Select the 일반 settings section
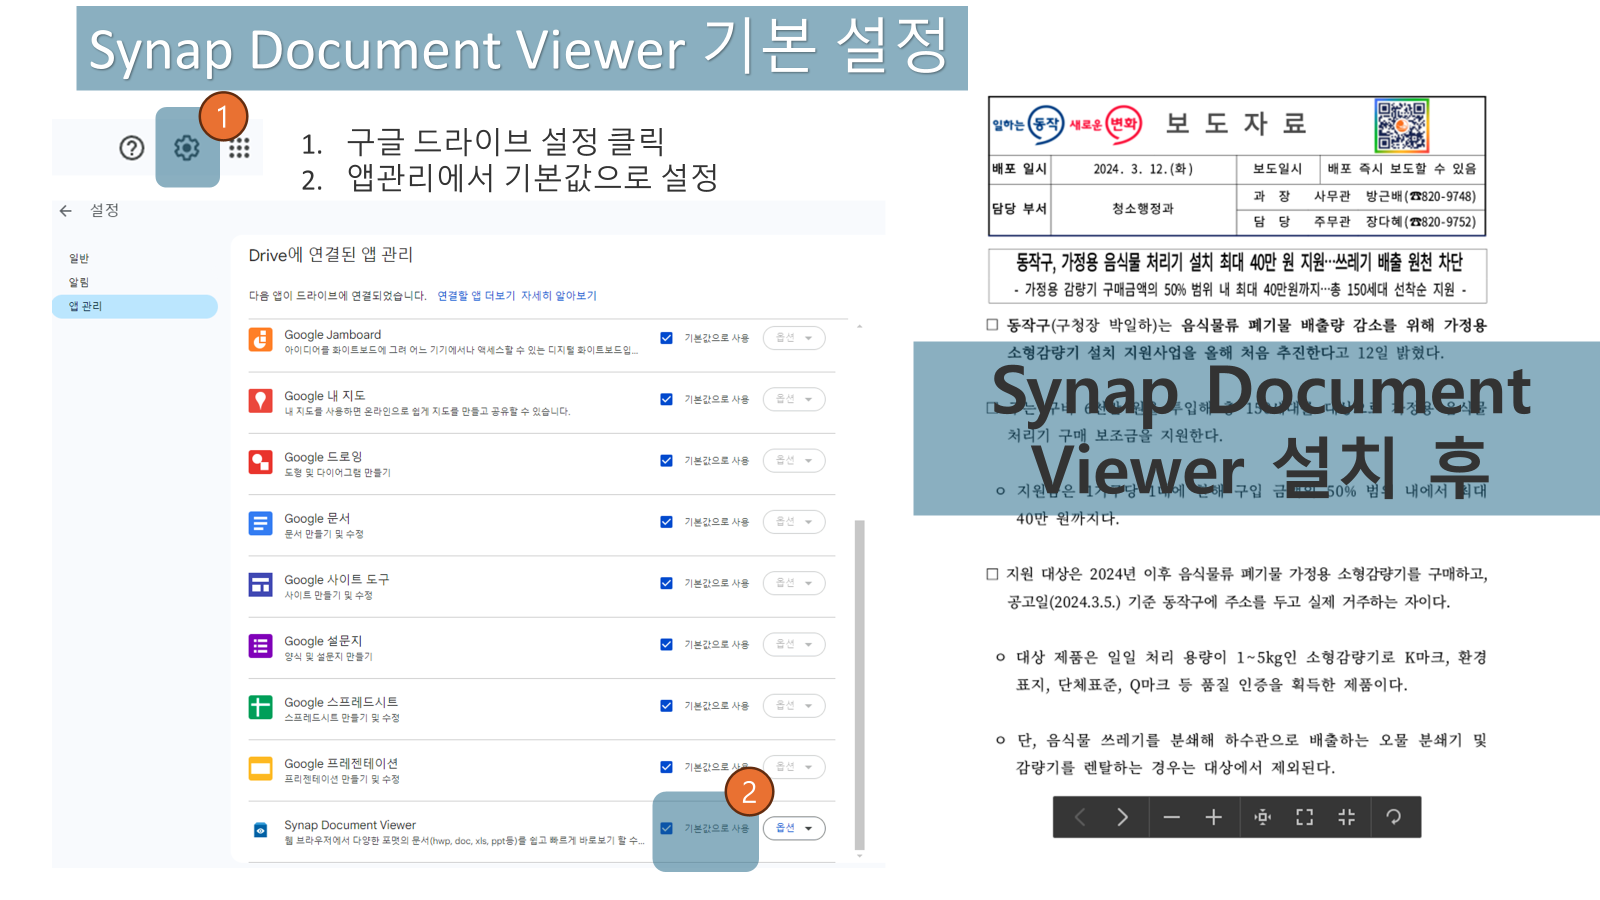This screenshot has width=1600, height=900. click(x=80, y=258)
